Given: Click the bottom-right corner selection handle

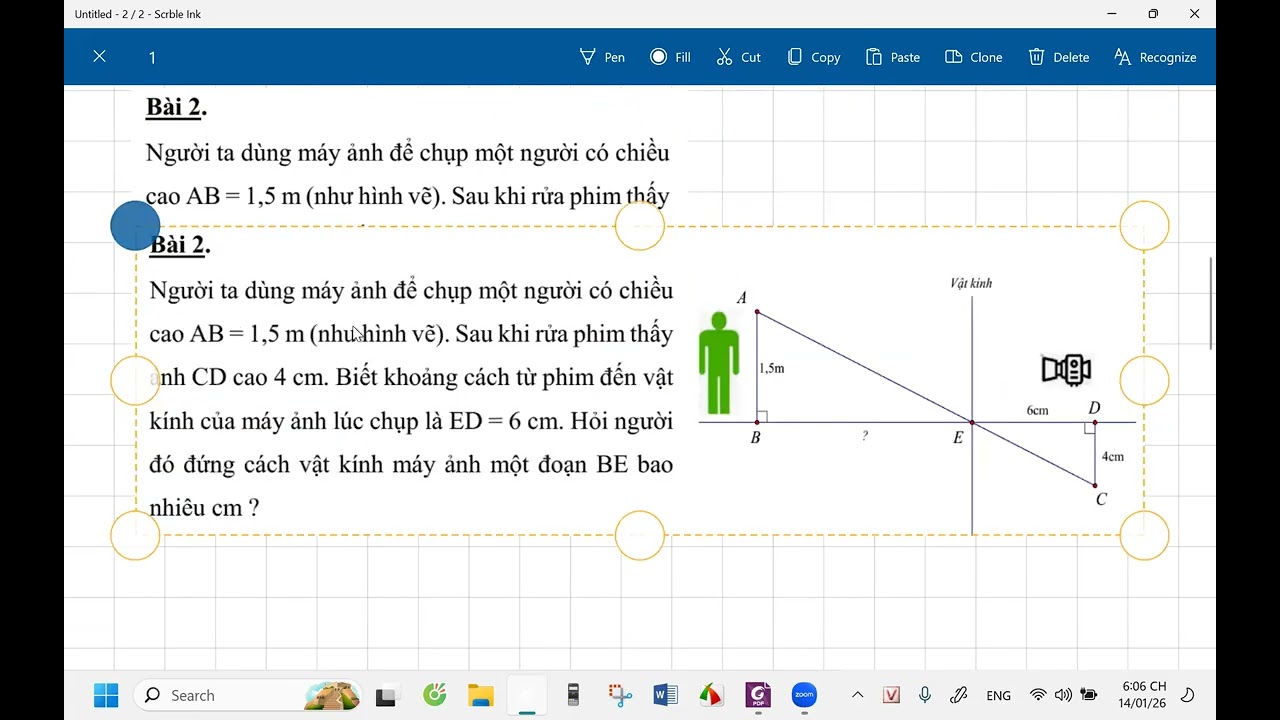Looking at the screenshot, I should [1144, 535].
